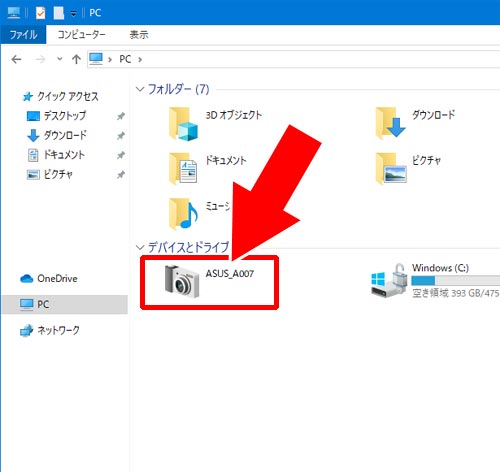500x472 pixels.
Task: Expand the chevron after PC in address bar
Action: (x=140, y=59)
